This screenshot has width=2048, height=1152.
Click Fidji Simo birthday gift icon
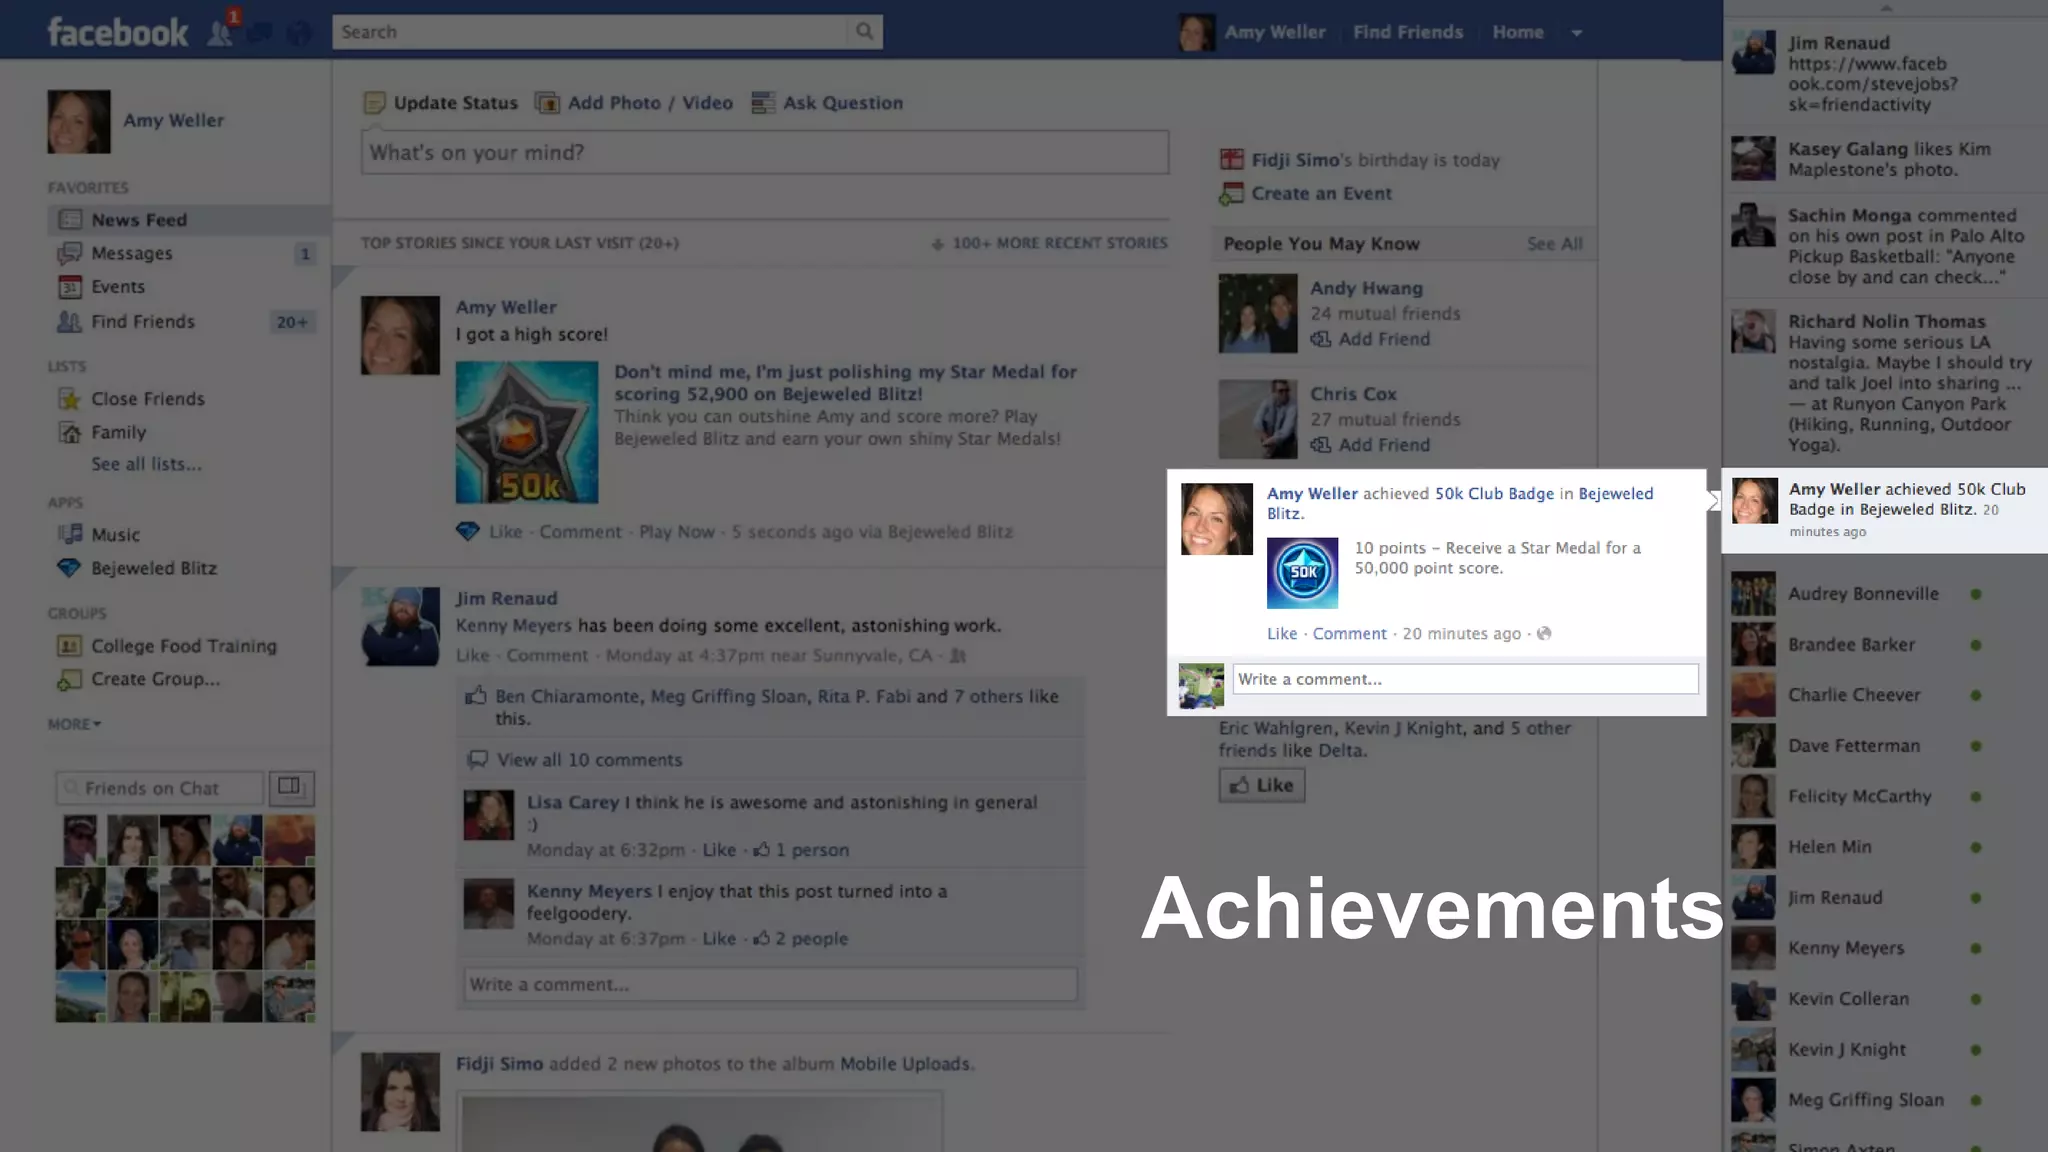coord(1232,160)
